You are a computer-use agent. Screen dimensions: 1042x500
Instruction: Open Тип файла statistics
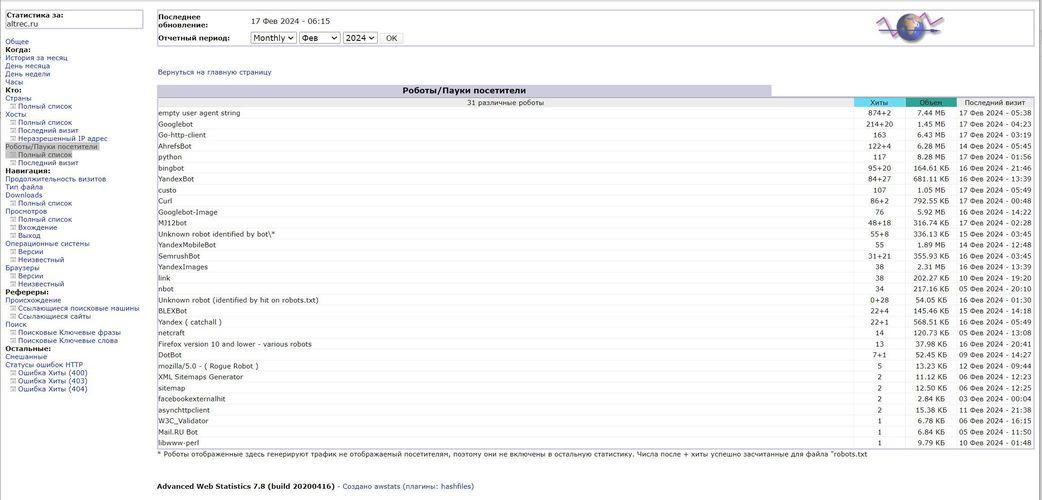click(x=24, y=187)
